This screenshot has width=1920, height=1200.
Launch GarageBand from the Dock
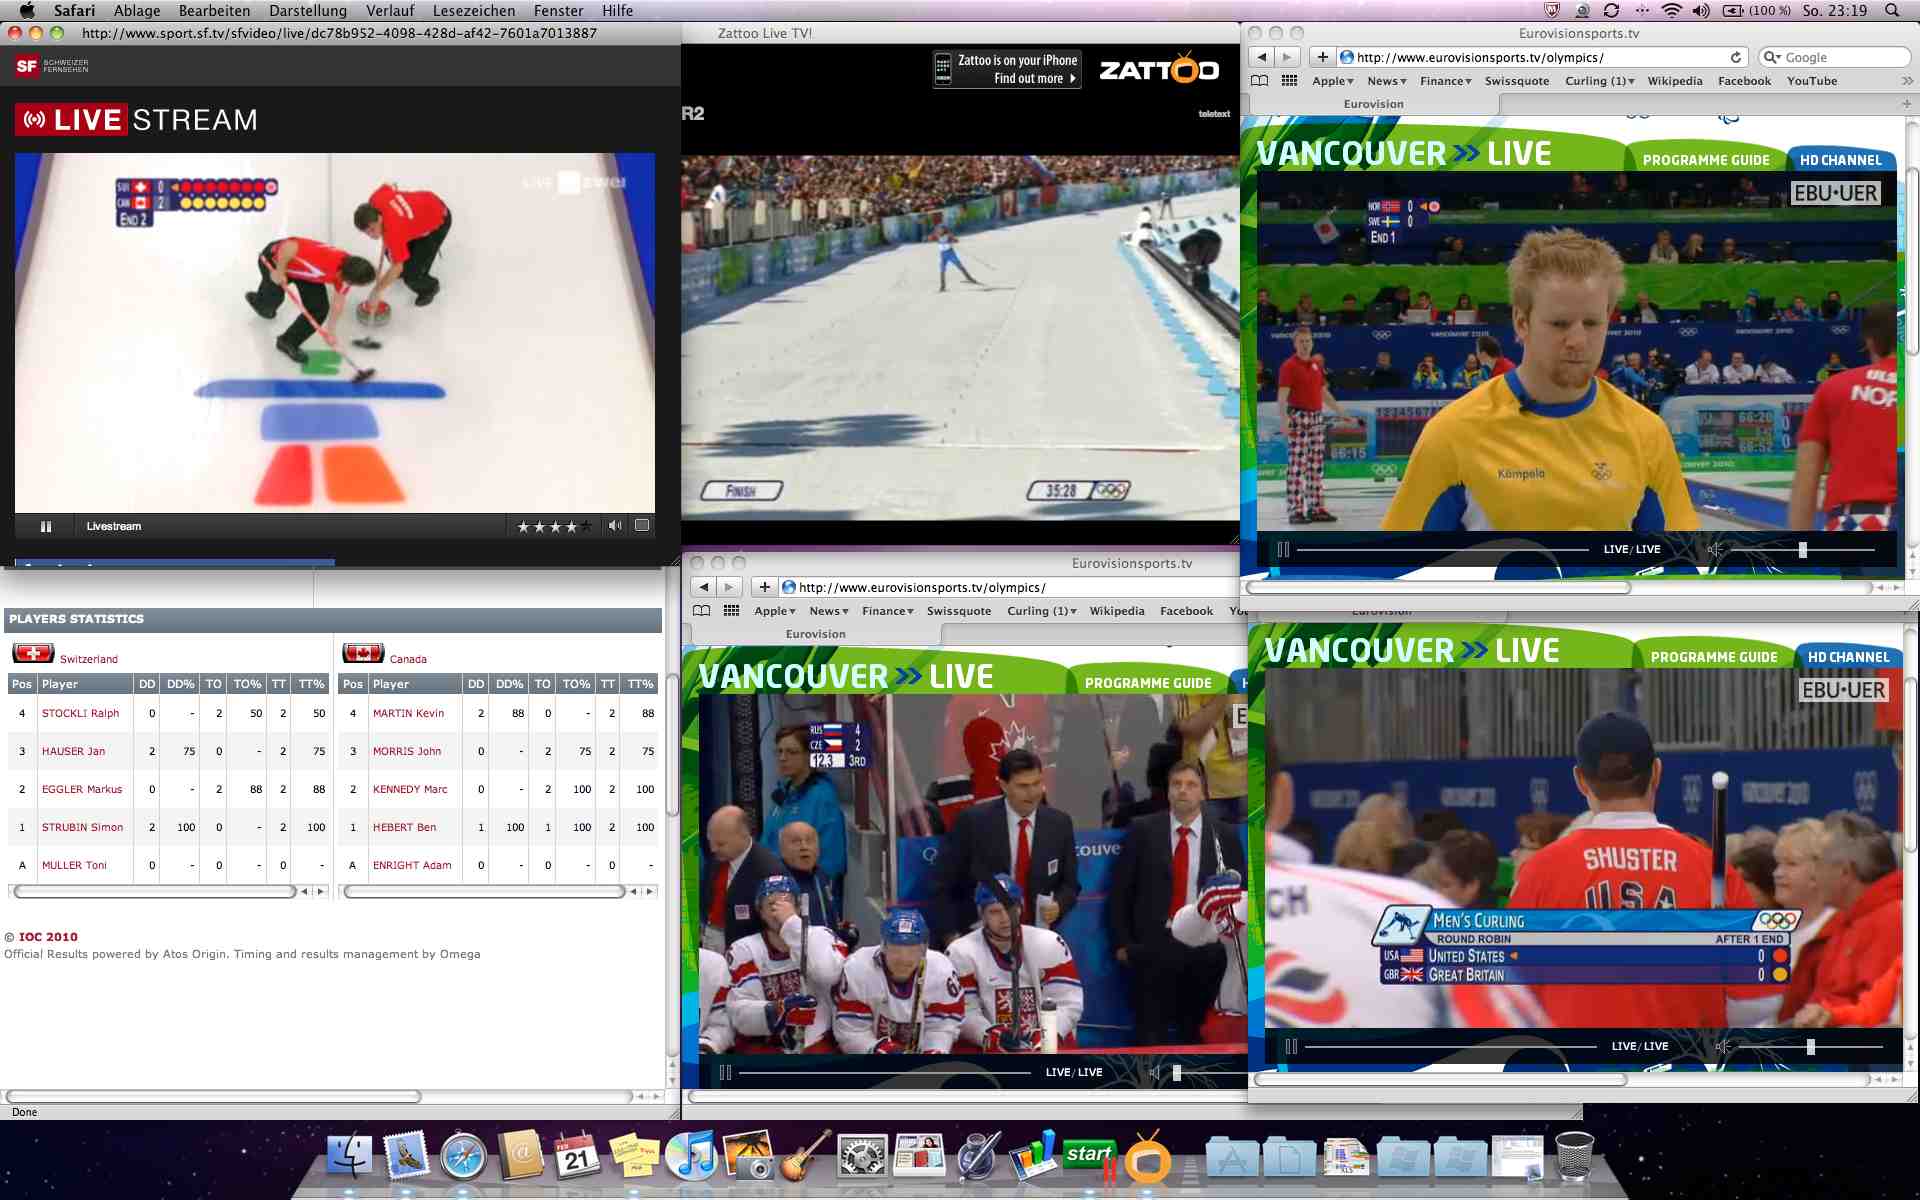[805, 1156]
